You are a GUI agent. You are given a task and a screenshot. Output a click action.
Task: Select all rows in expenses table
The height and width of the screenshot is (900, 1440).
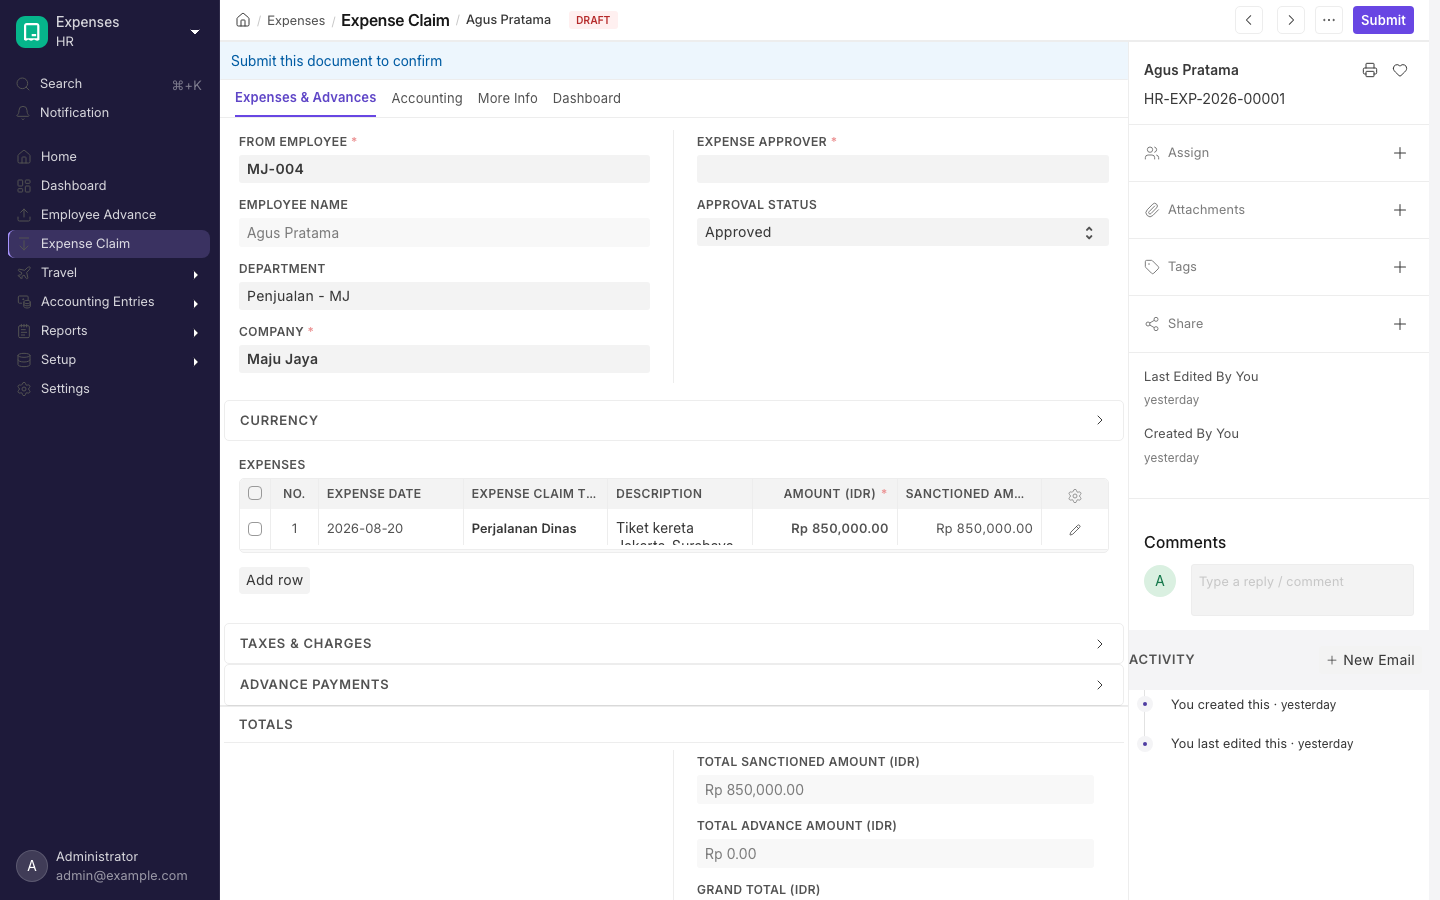tap(255, 493)
